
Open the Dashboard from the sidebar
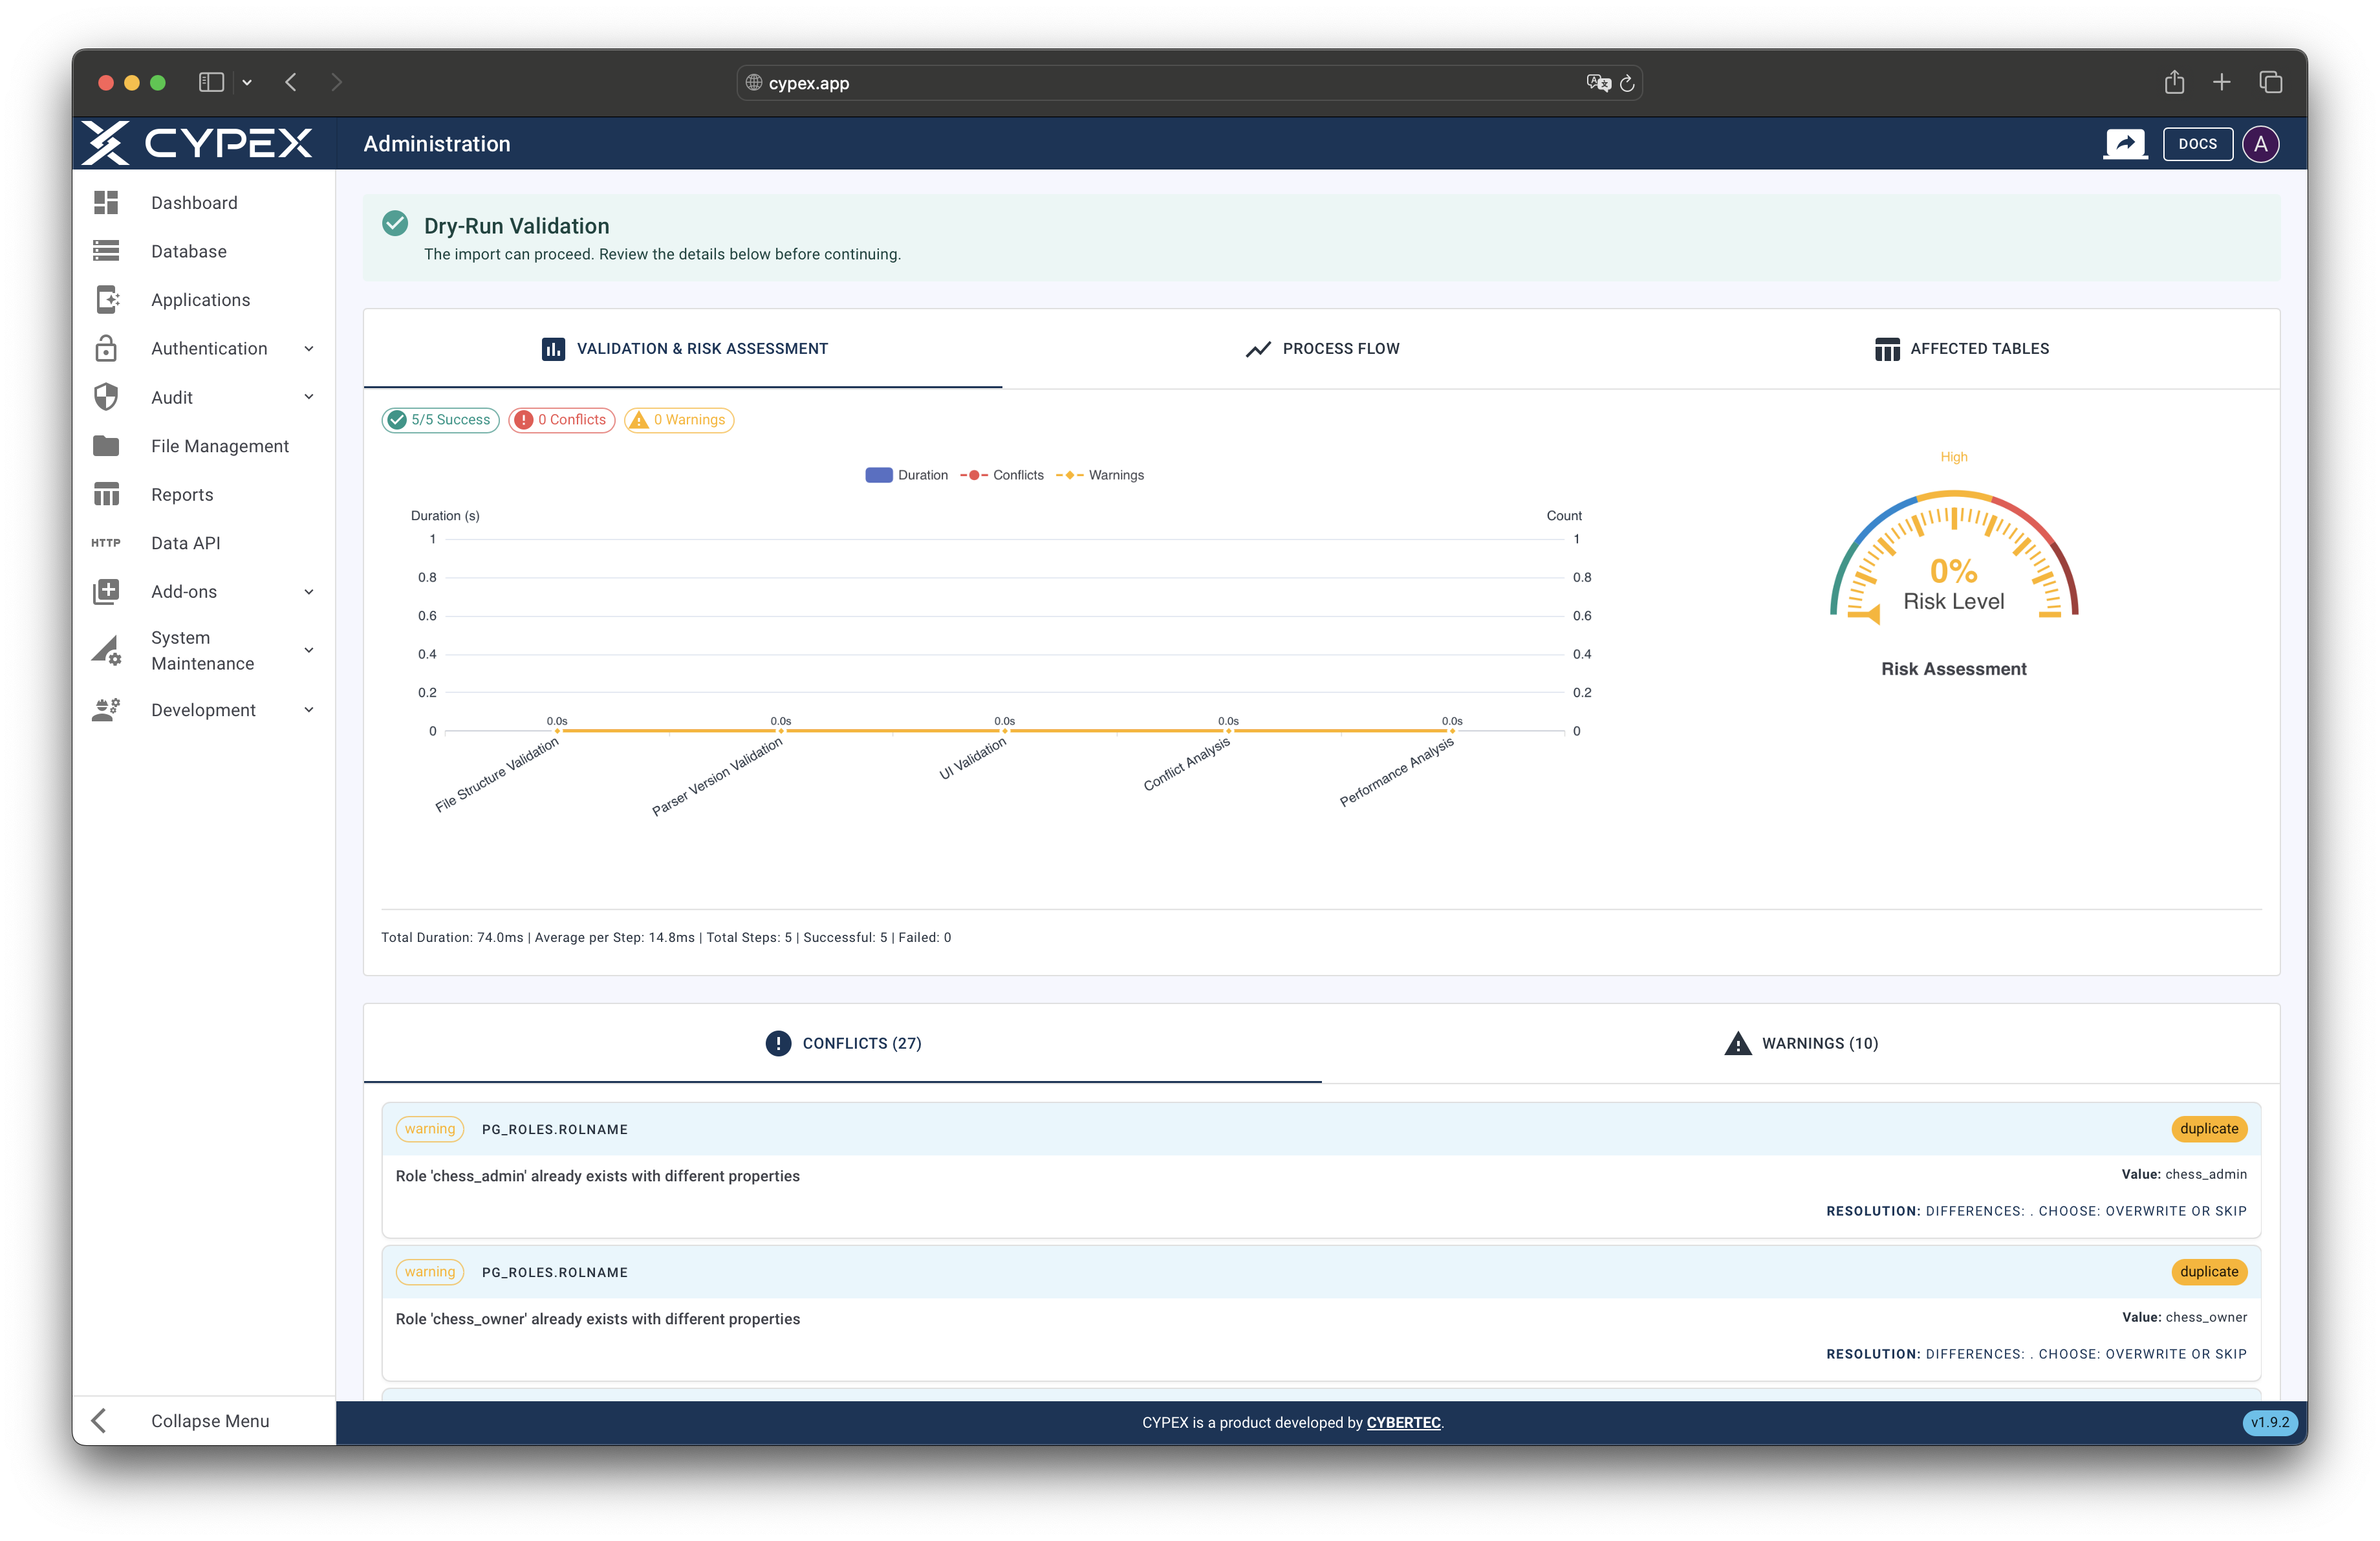106,202
